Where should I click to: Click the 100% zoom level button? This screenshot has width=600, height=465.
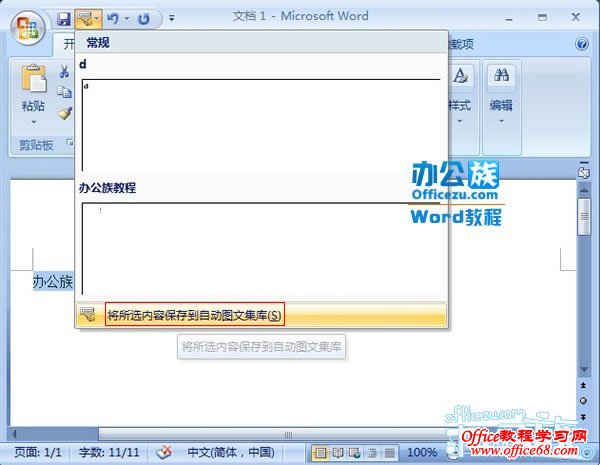point(422,452)
